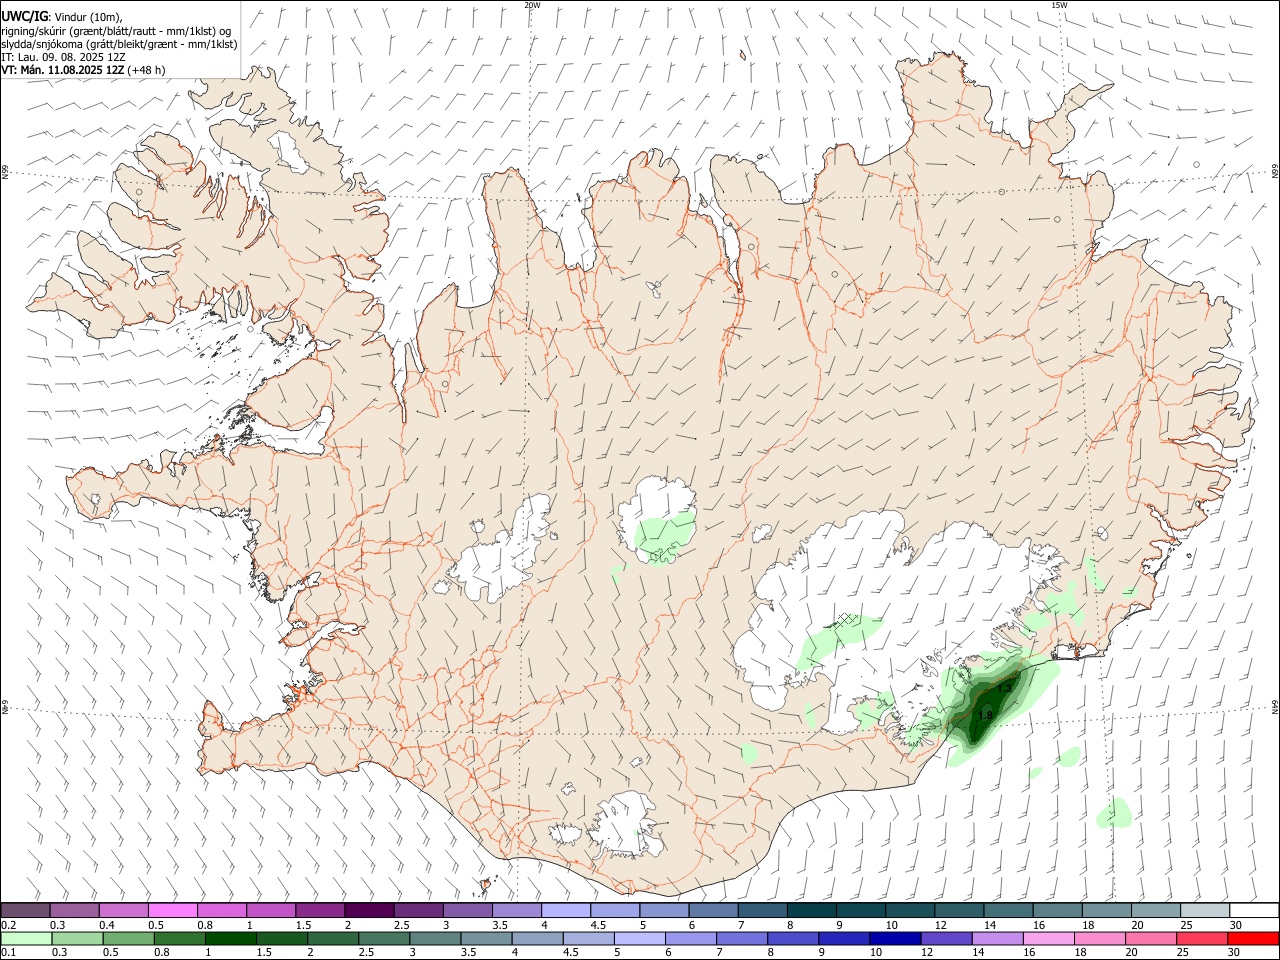
Task: Click the light pink 16–18 swatch in bottom legend row
Action: (1048, 938)
